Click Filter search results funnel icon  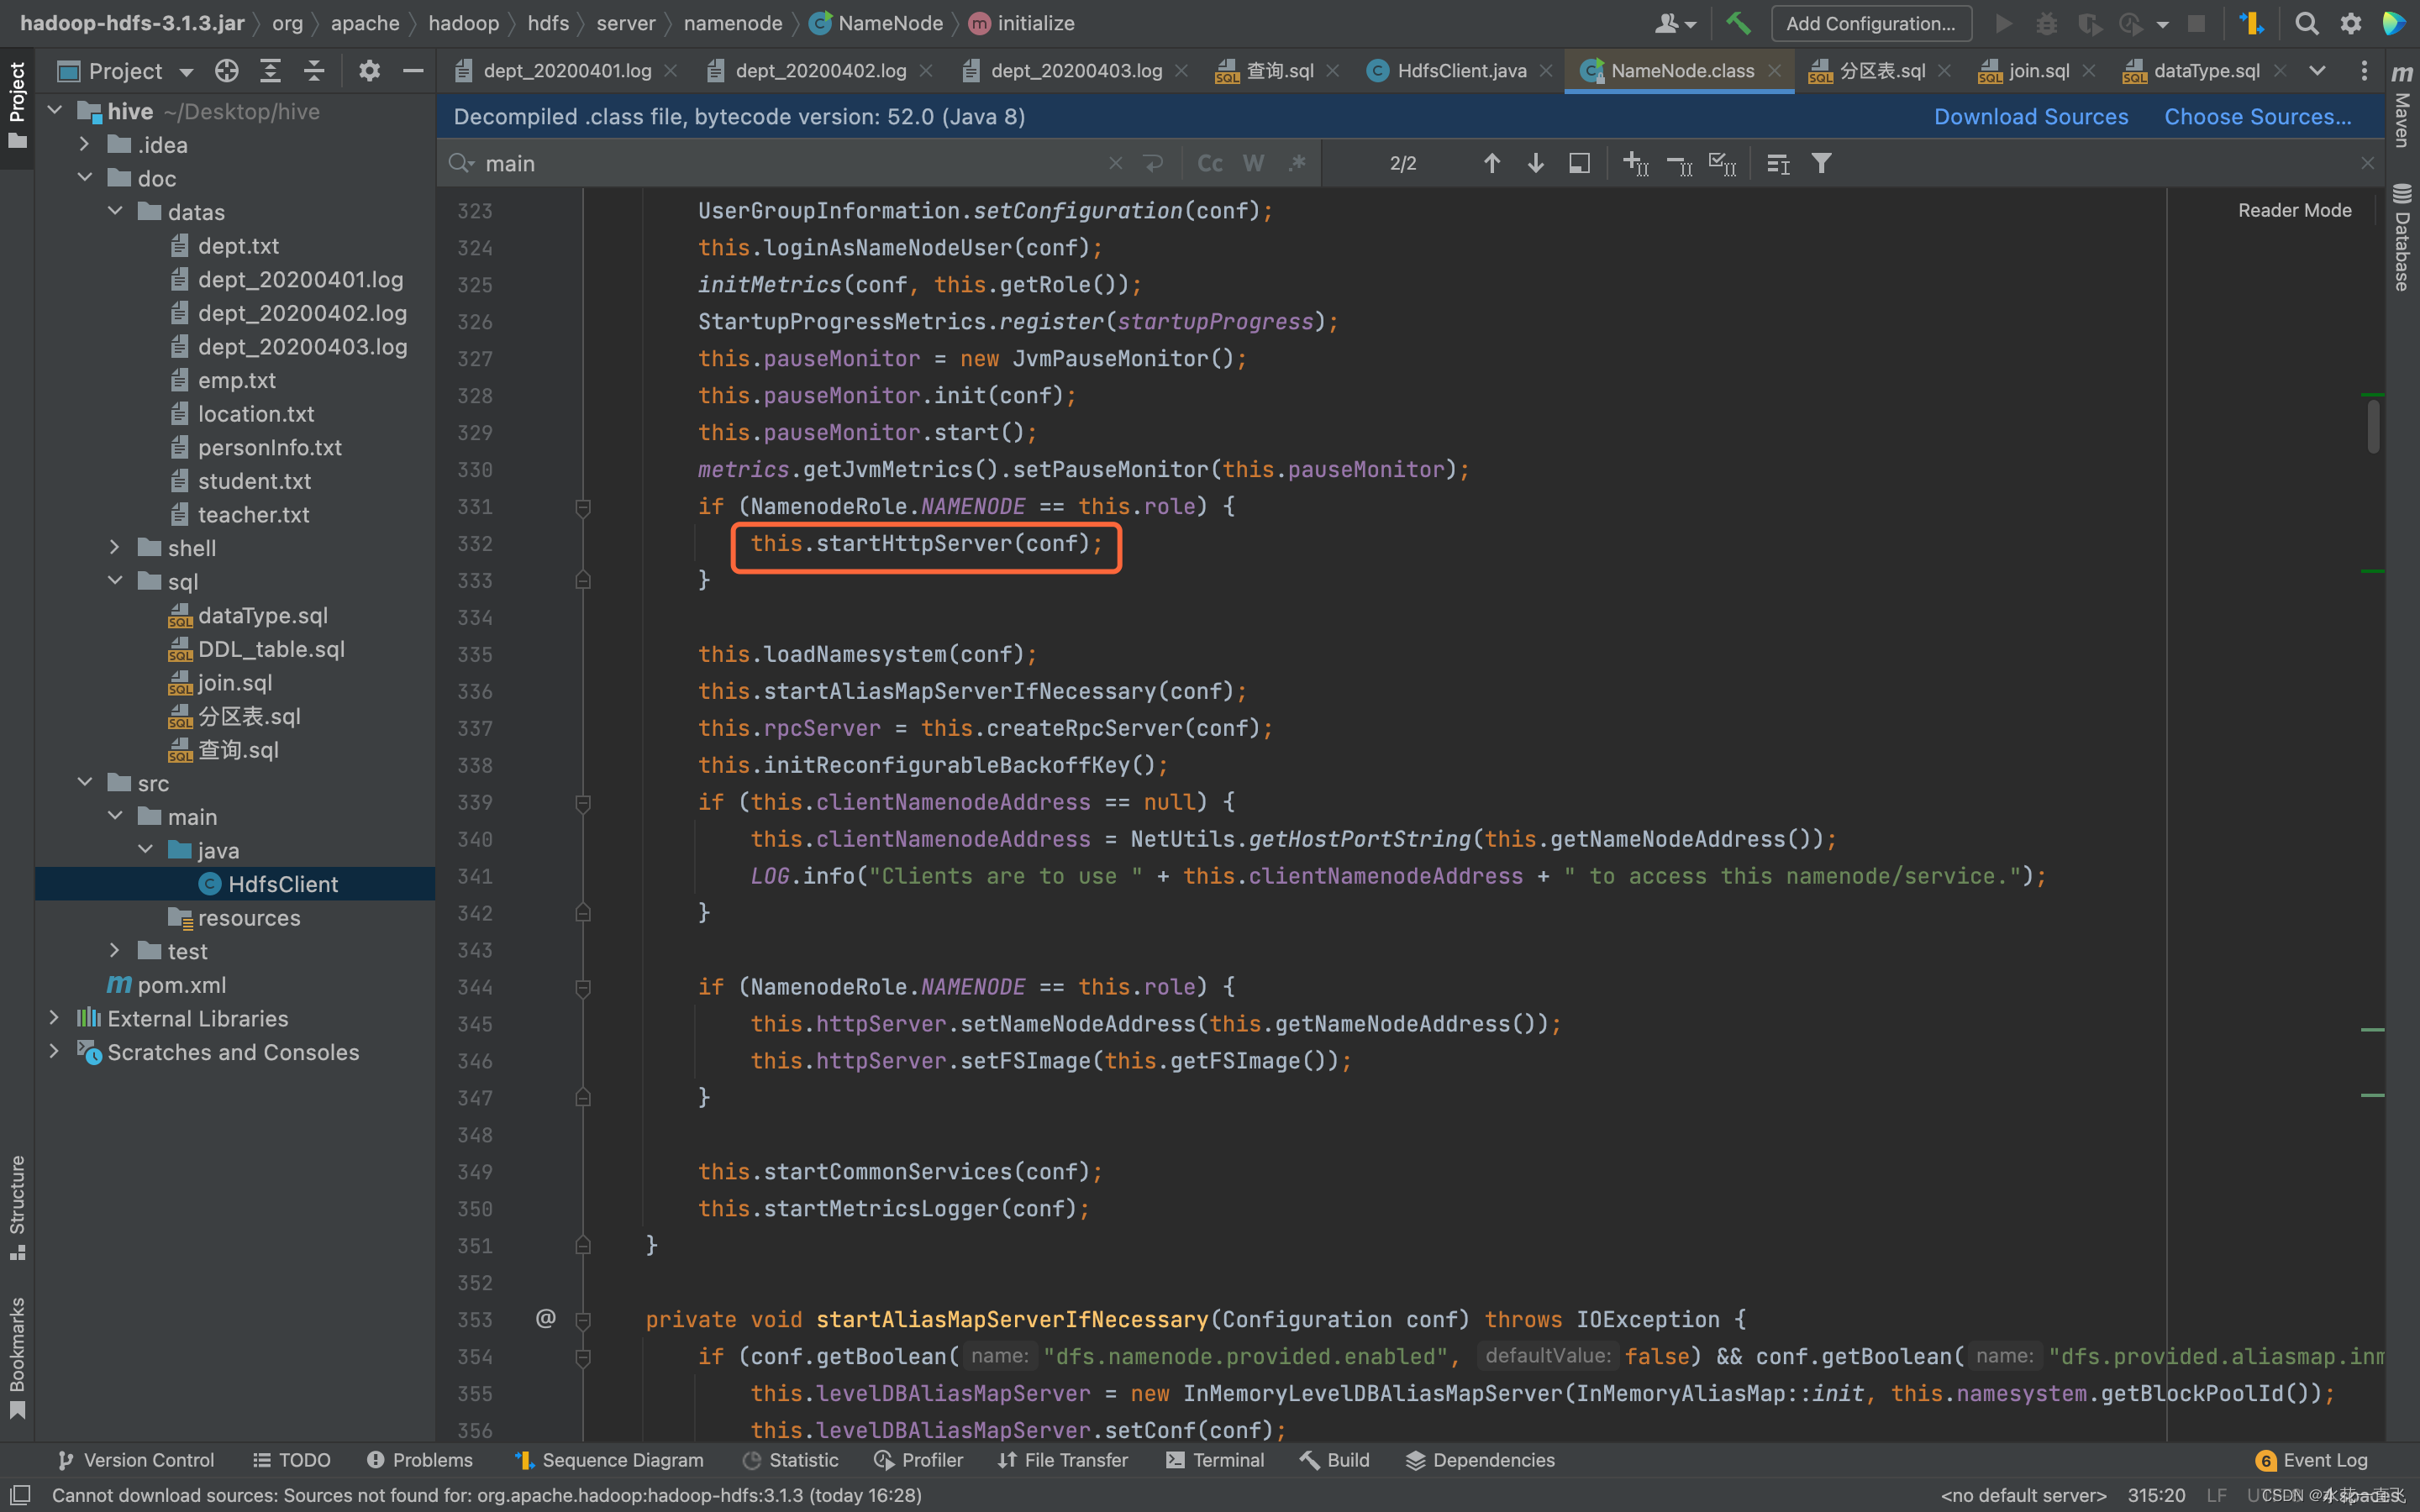point(1821,163)
